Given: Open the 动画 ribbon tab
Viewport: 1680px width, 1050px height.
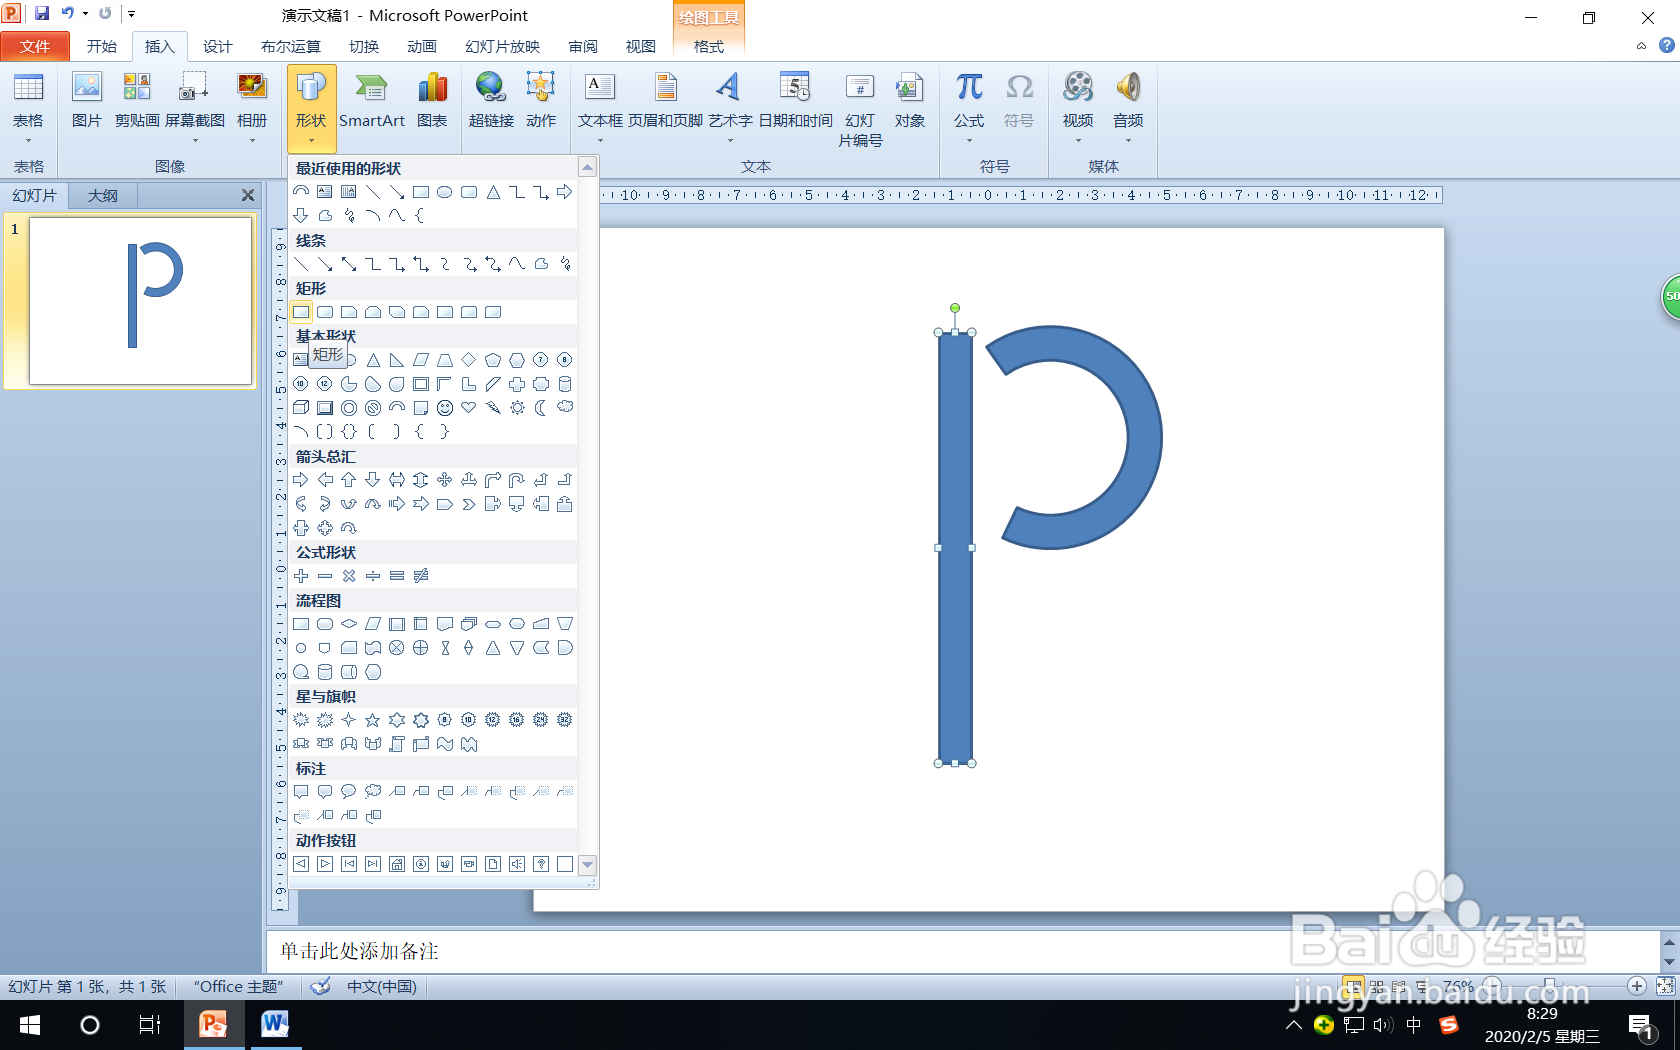Looking at the screenshot, I should point(422,46).
